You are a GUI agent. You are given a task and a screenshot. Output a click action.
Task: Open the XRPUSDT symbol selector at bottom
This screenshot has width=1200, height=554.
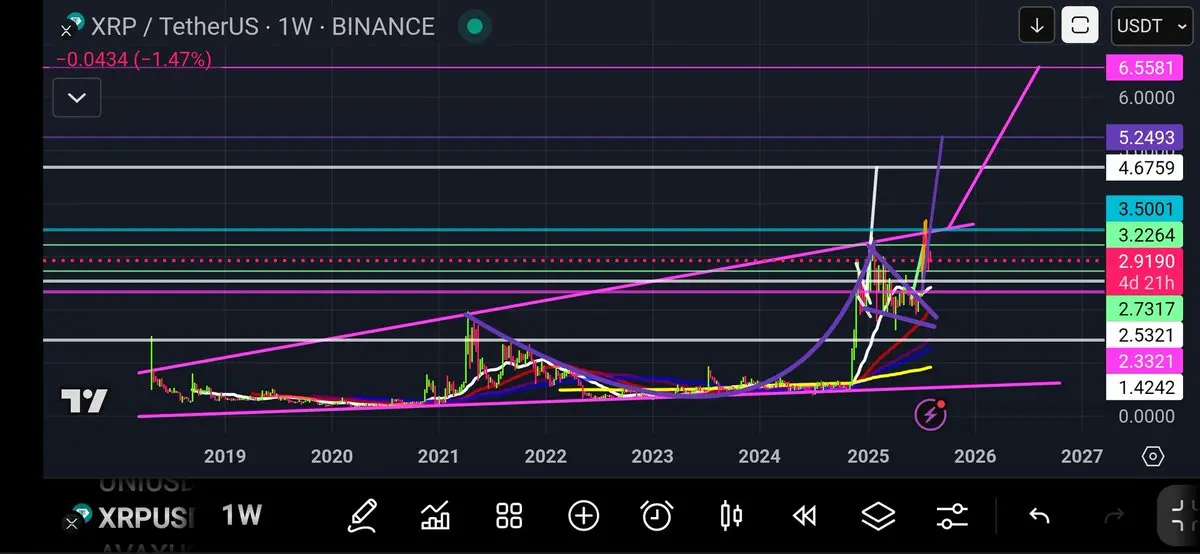(130, 517)
